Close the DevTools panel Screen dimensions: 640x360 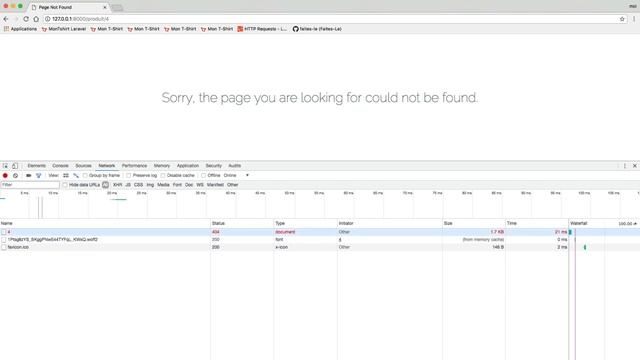click(635, 166)
